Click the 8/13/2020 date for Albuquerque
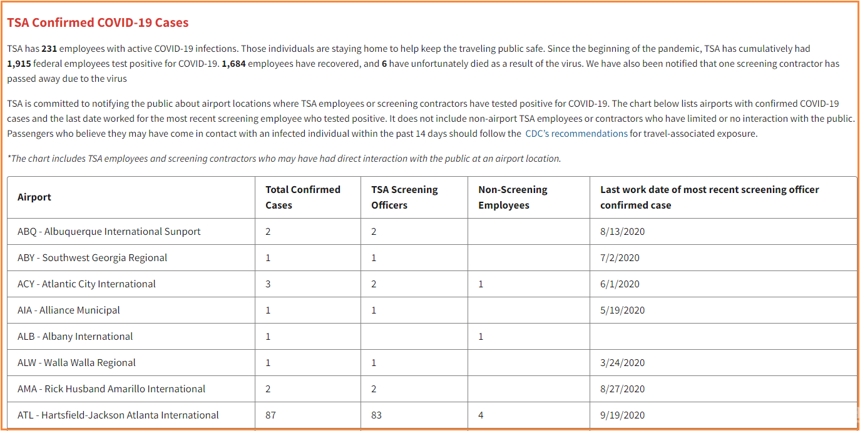Image resolution: width=860 pixels, height=431 pixels. coord(622,231)
